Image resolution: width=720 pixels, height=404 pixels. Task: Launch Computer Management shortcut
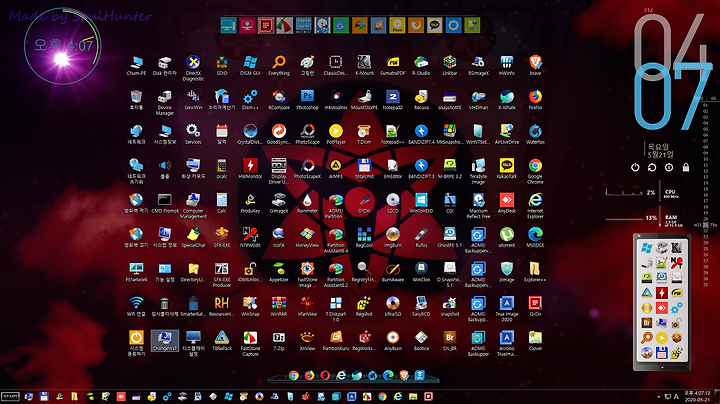[193, 206]
